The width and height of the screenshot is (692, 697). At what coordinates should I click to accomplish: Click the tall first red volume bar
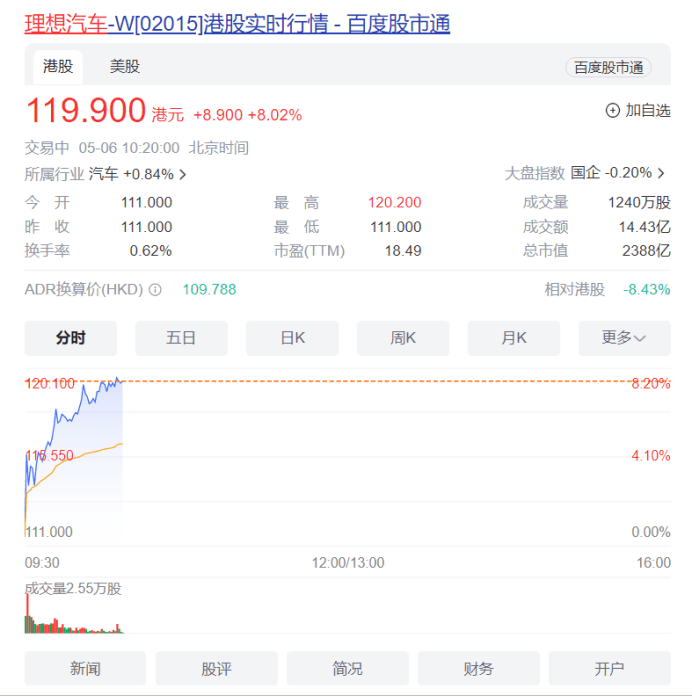27,613
